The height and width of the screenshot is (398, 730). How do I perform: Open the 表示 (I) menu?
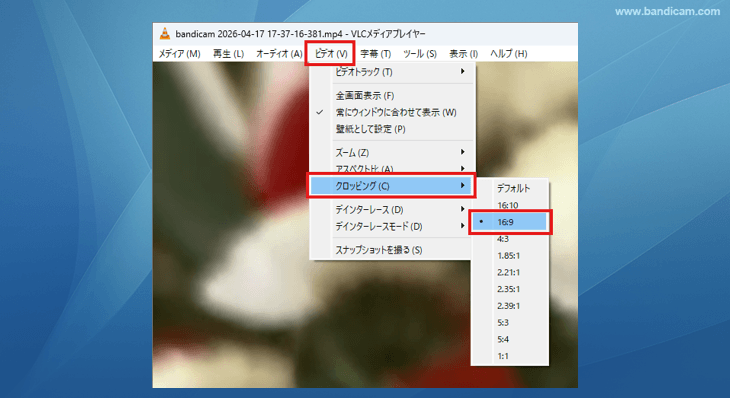[x=463, y=54]
